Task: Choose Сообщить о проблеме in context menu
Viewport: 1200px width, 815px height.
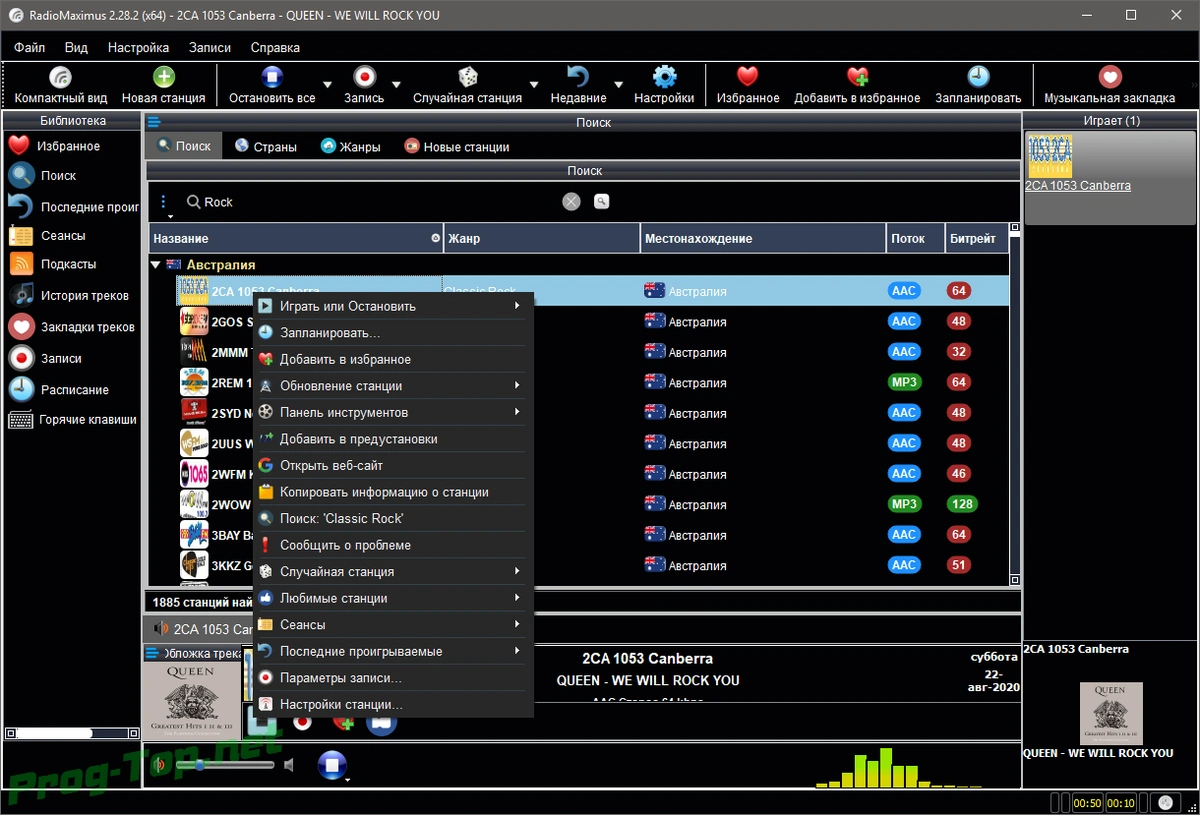Action: [x=393, y=545]
